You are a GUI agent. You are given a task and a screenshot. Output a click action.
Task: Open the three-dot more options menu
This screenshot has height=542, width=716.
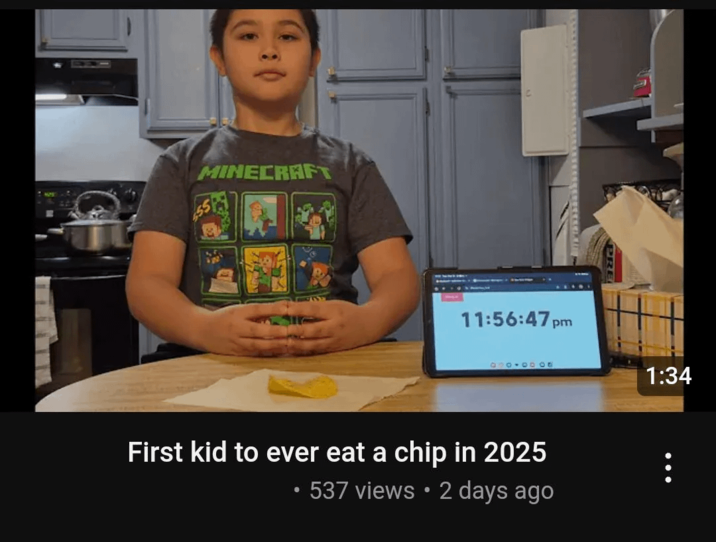(668, 467)
